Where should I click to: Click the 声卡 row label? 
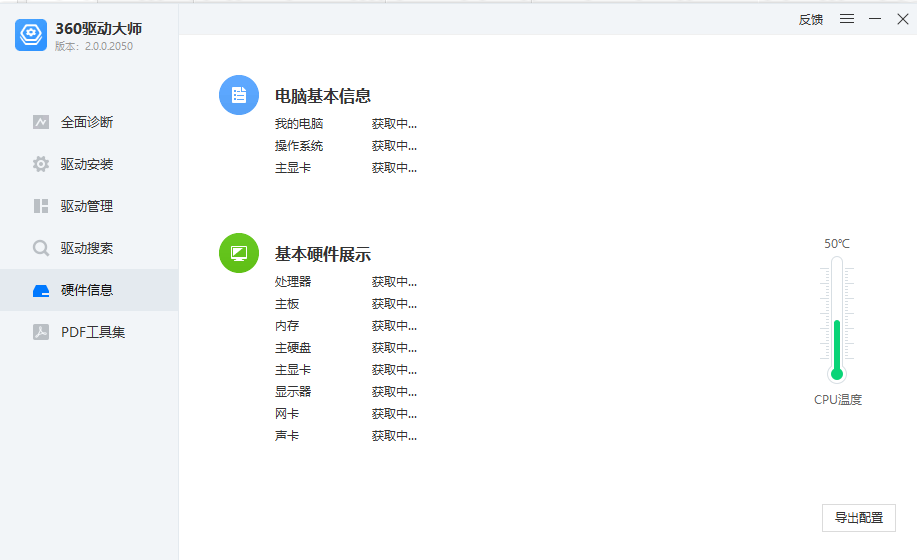coord(287,435)
